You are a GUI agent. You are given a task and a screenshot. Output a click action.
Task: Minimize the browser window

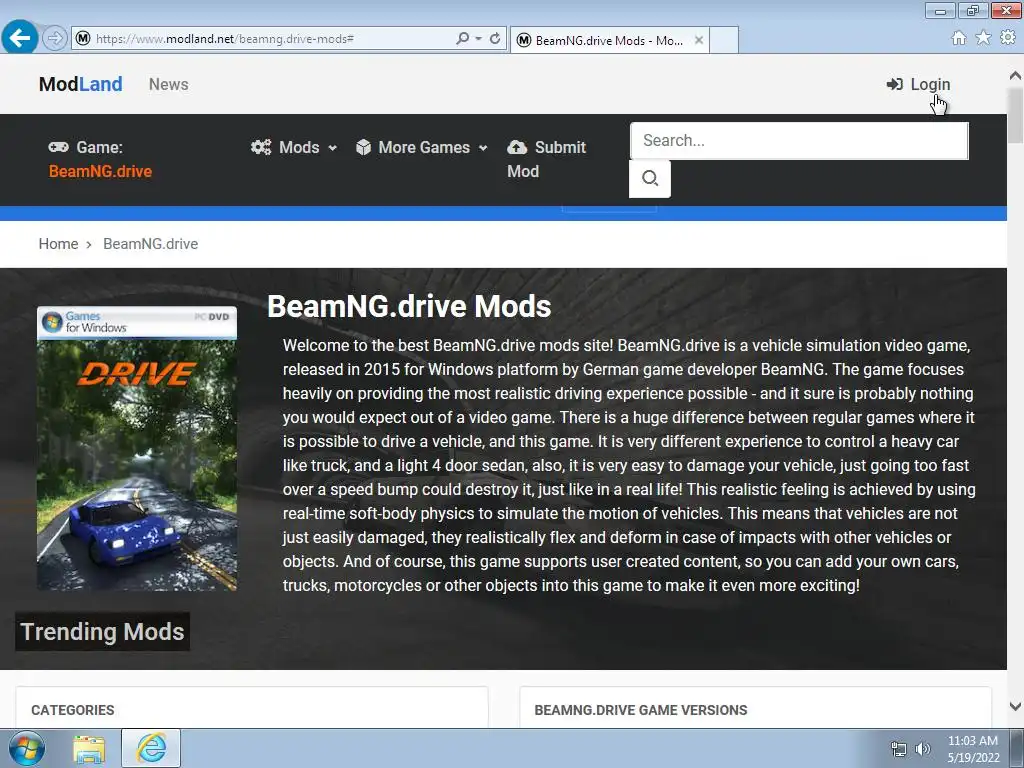click(940, 10)
